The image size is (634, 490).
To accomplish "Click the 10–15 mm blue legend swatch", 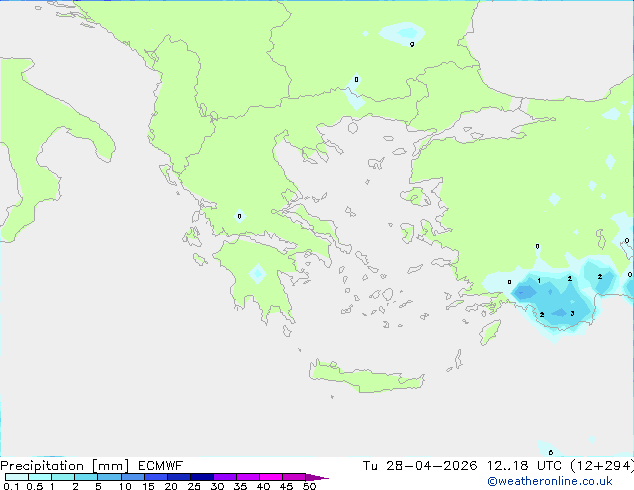I will (132, 477).
